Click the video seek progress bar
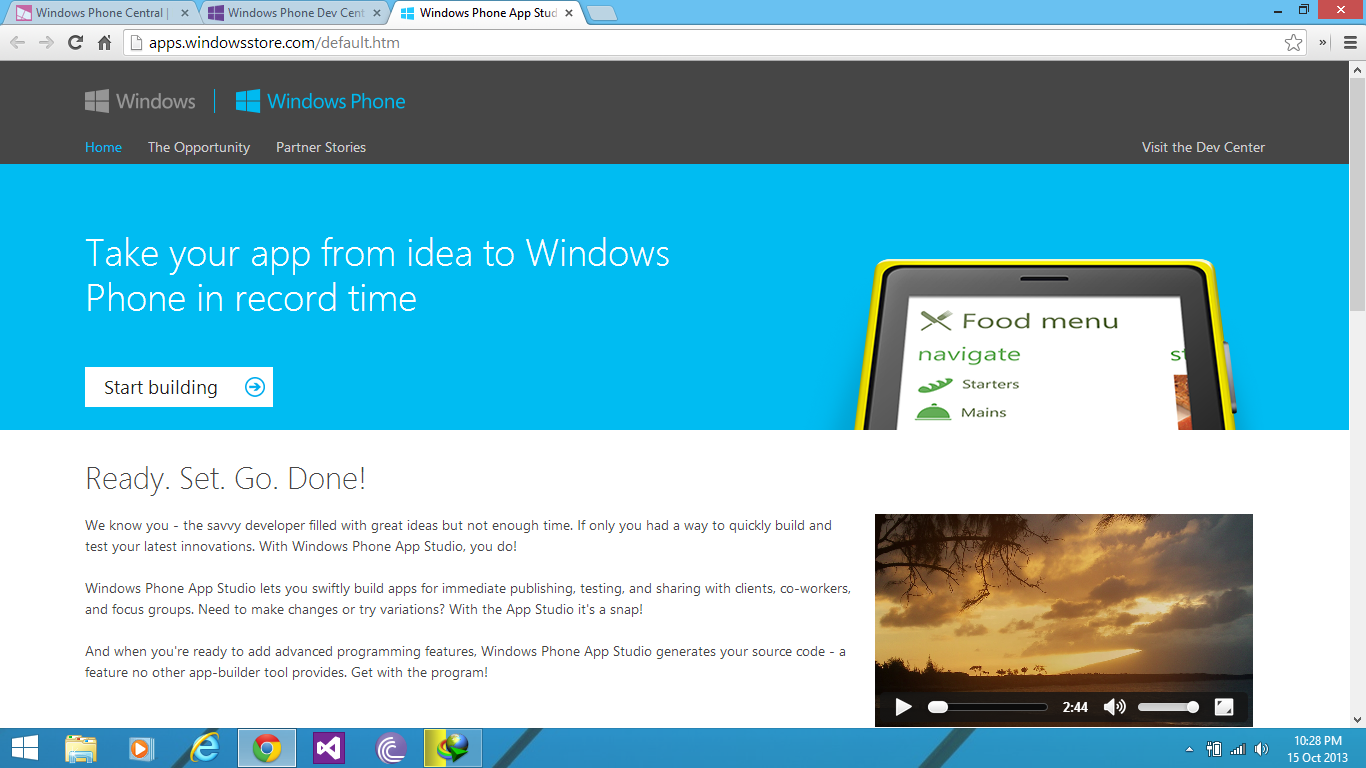Viewport: 1366px width, 768px height. (987, 707)
